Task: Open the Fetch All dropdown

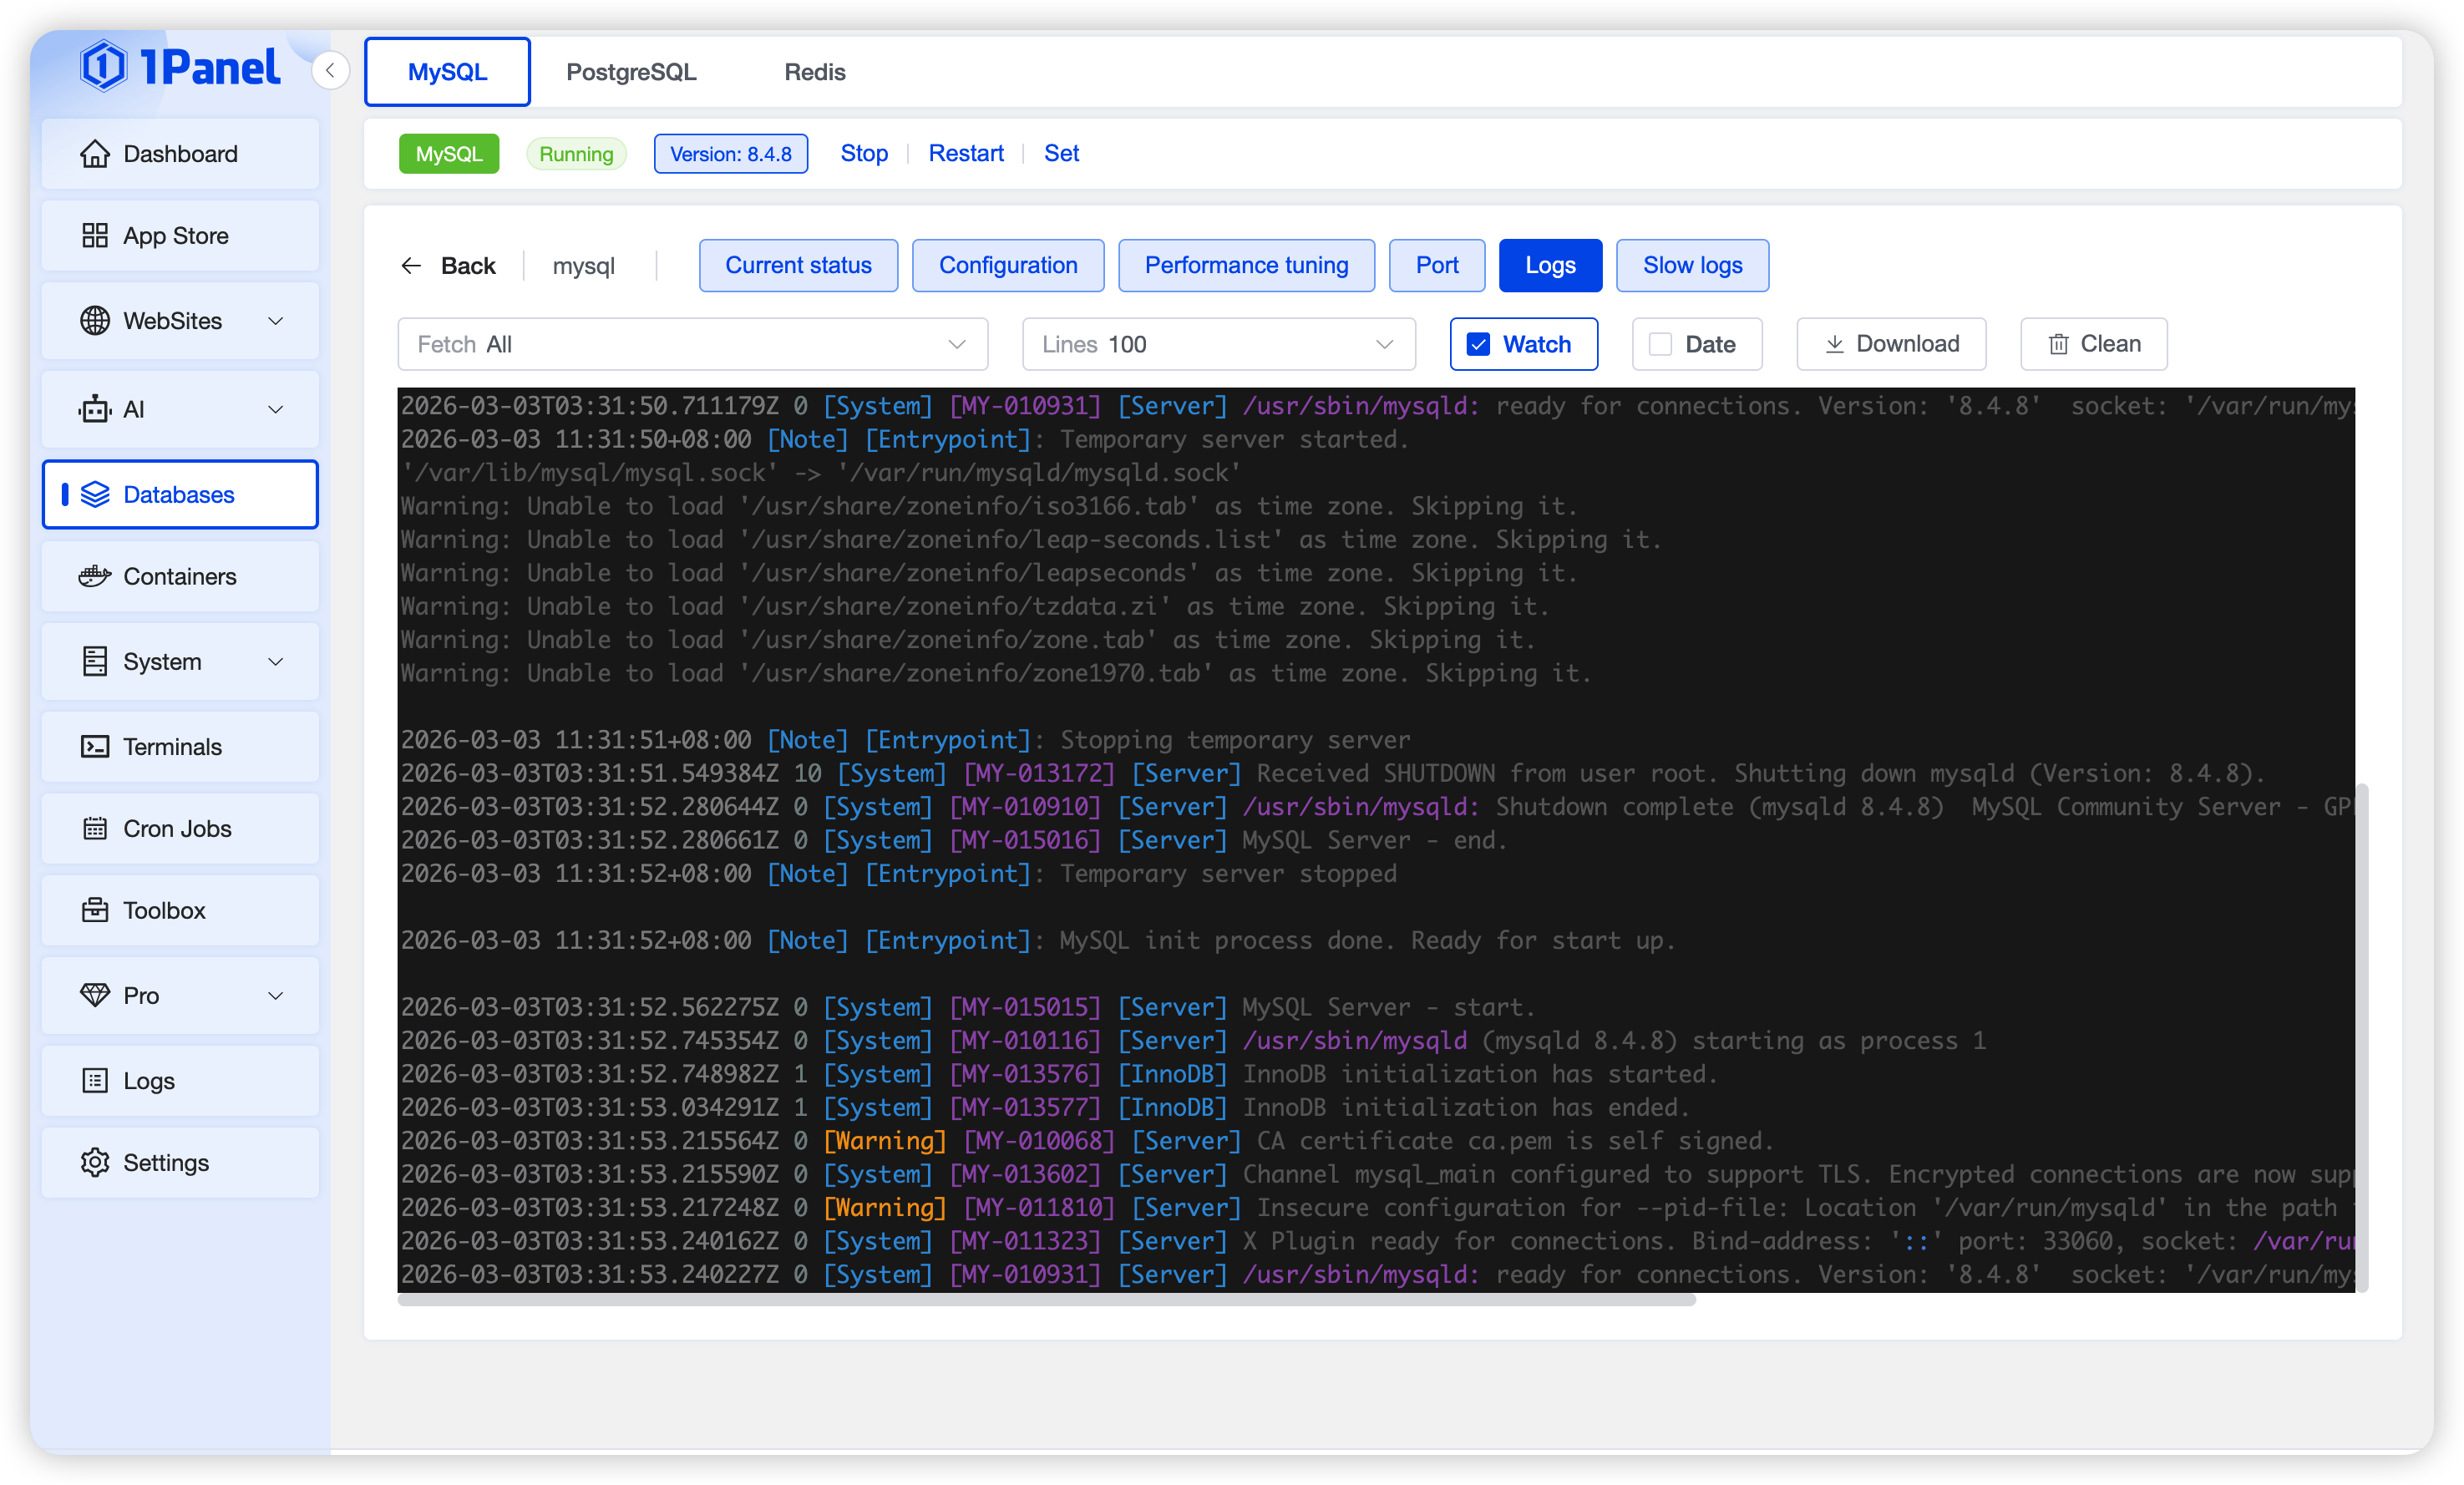Action: coord(692,345)
